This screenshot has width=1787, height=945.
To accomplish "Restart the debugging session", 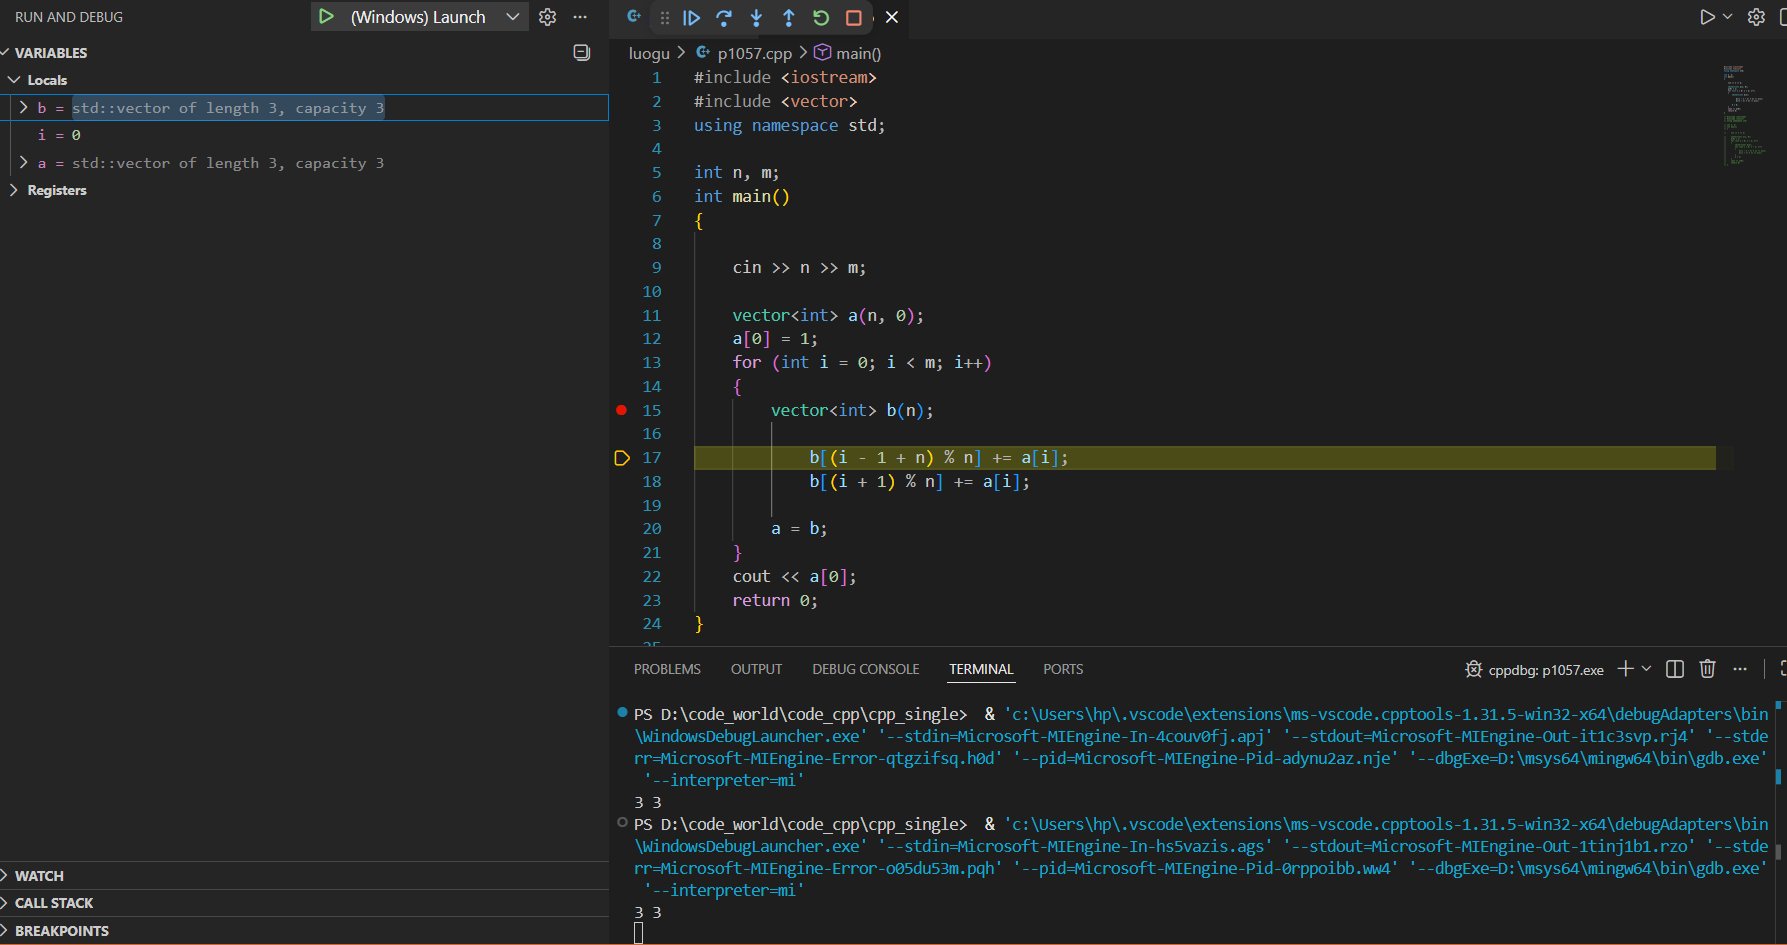I will pos(821,17).
